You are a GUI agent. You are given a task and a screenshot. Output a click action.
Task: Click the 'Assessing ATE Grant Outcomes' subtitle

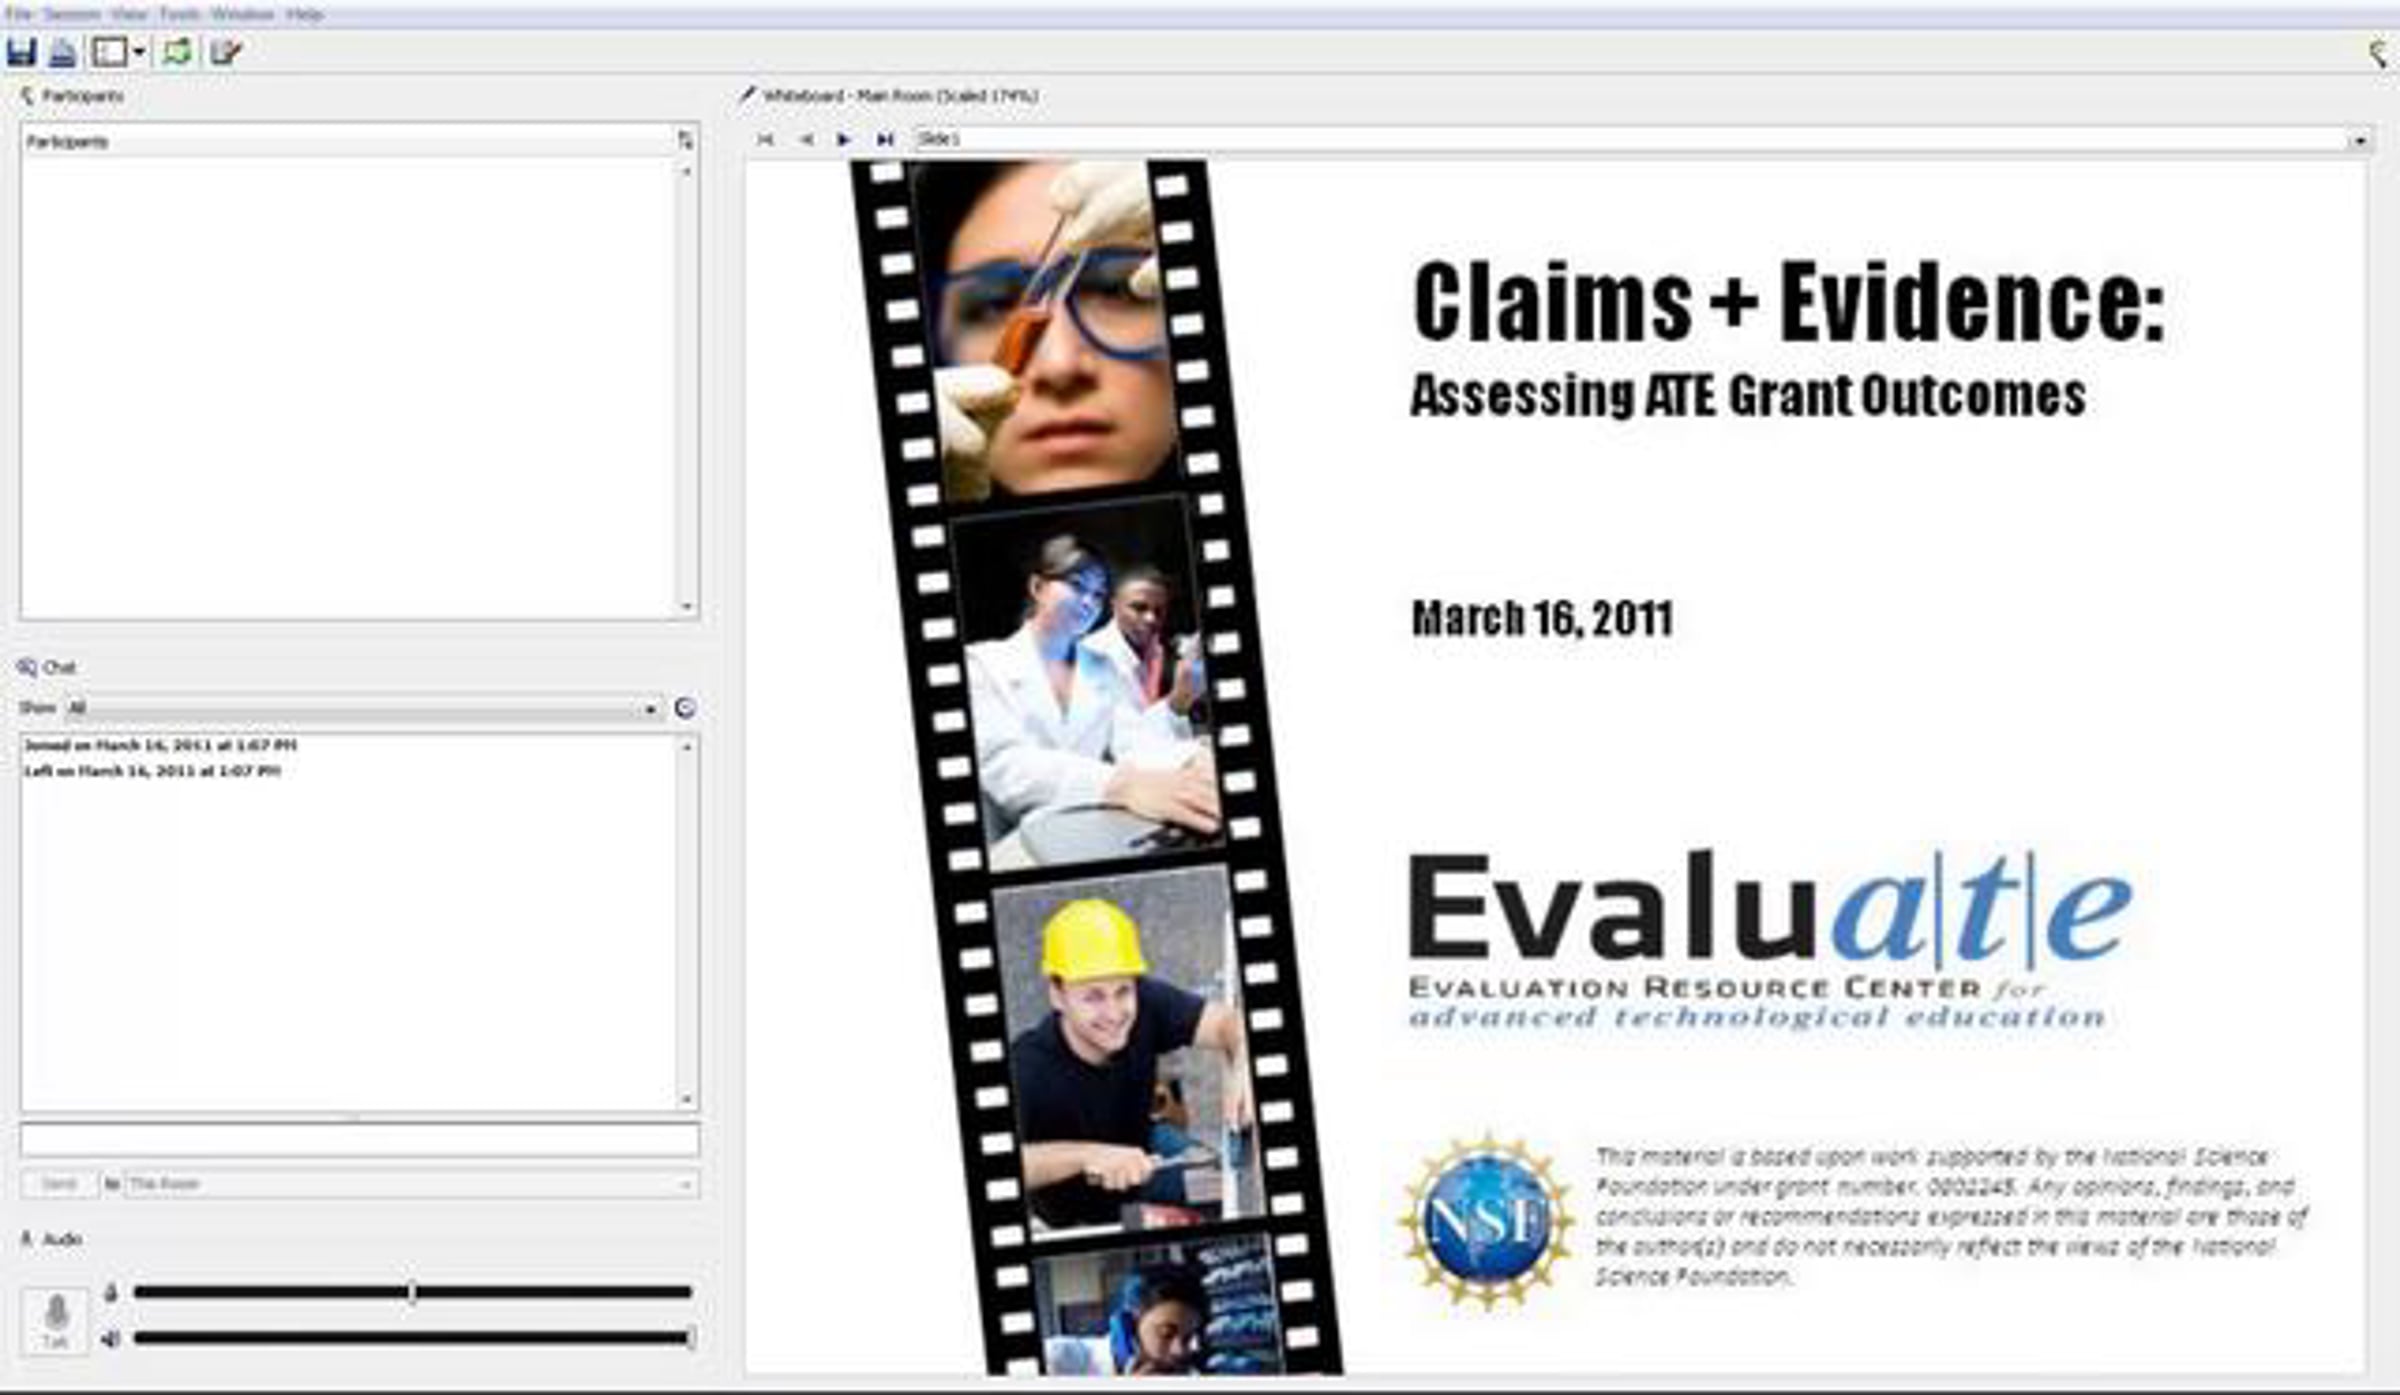click(1747, 395)
